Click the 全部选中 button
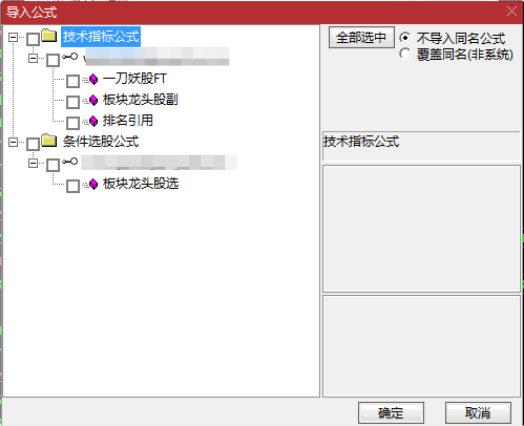Screen dimensions: 524x426 (x=361, y=37)
